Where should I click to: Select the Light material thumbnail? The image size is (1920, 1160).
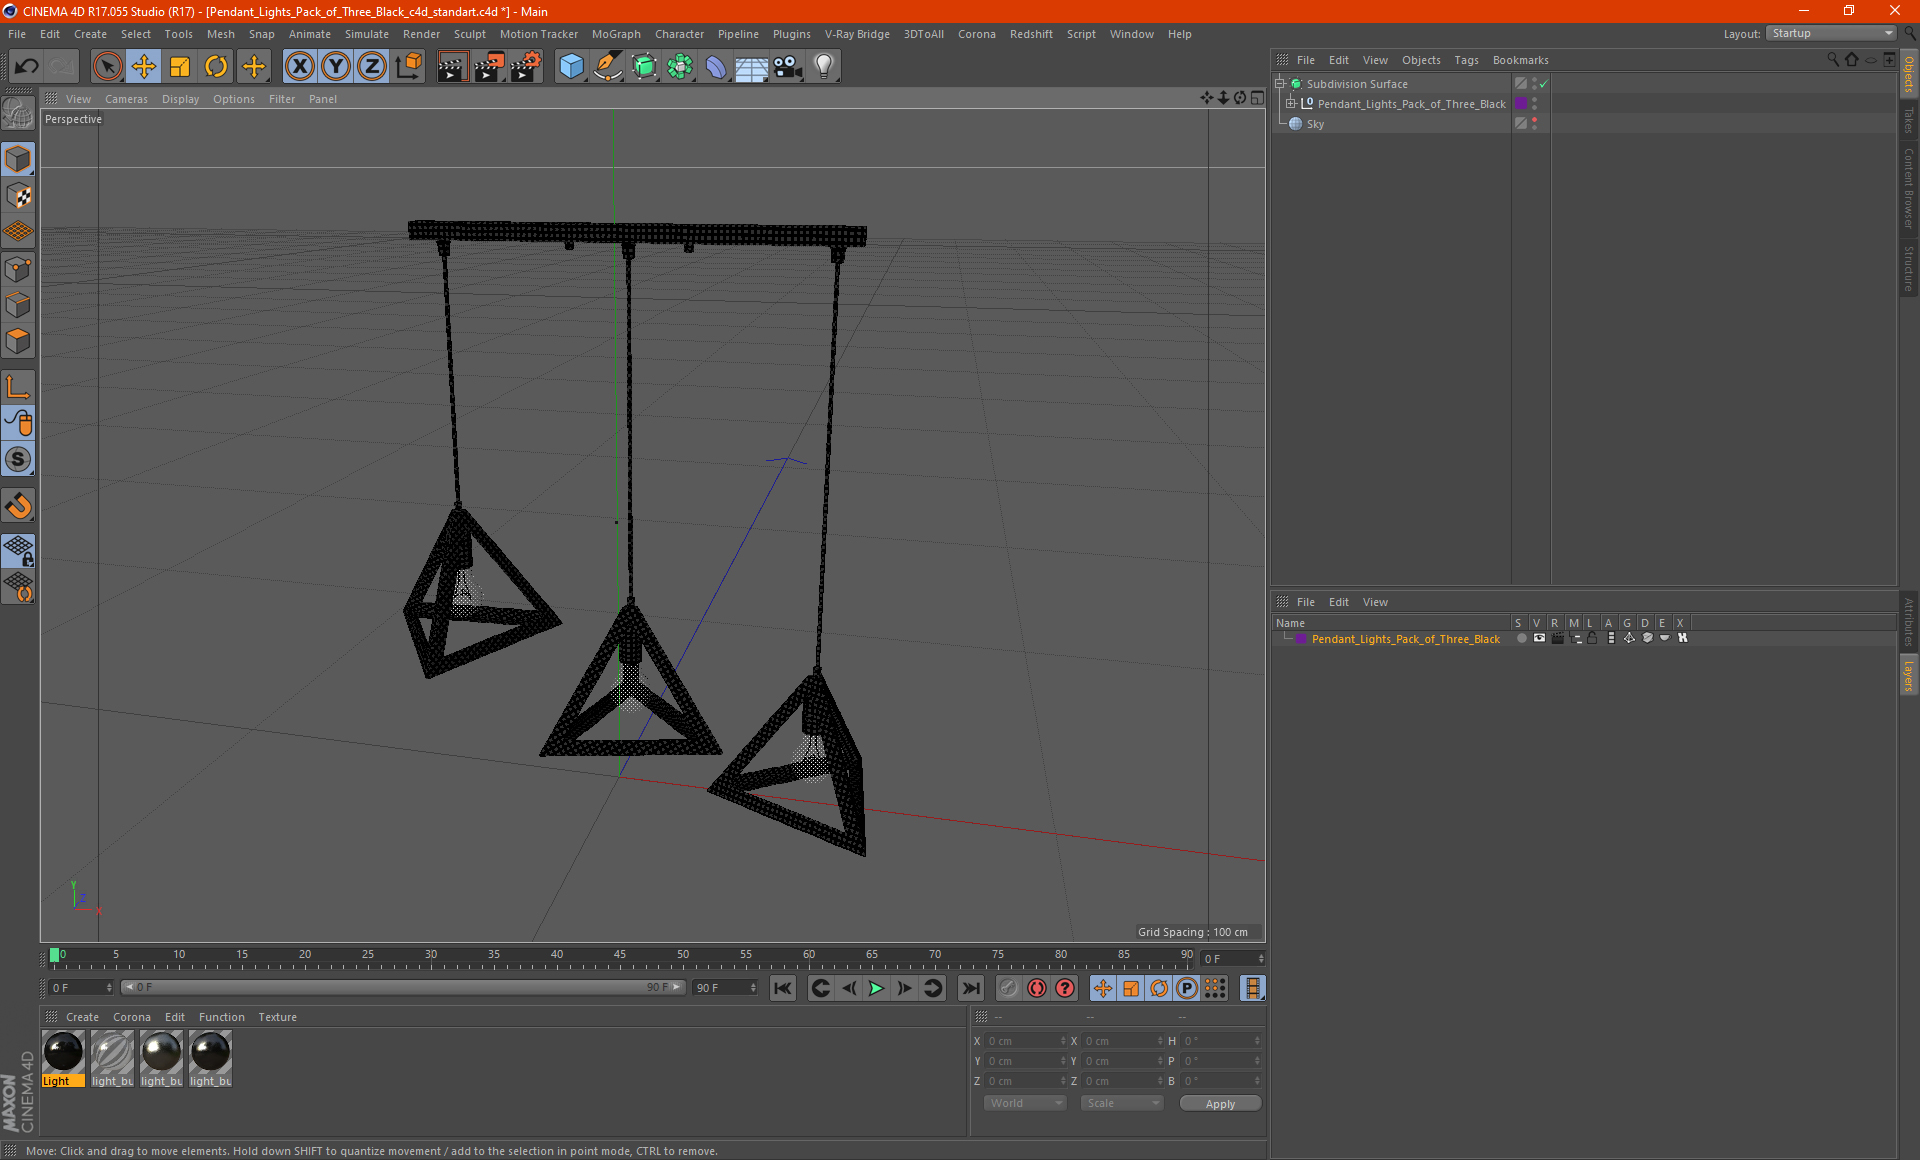pos(63,1053)
